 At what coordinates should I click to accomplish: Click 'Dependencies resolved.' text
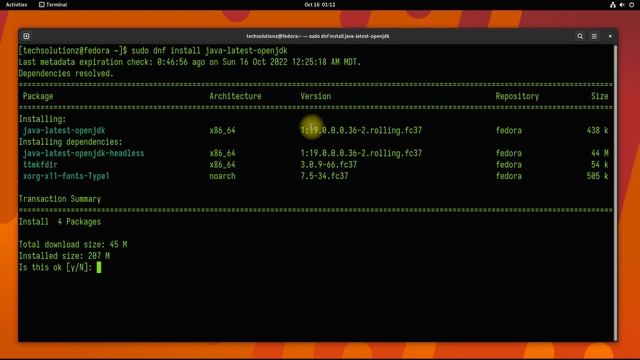click(66, 73)
